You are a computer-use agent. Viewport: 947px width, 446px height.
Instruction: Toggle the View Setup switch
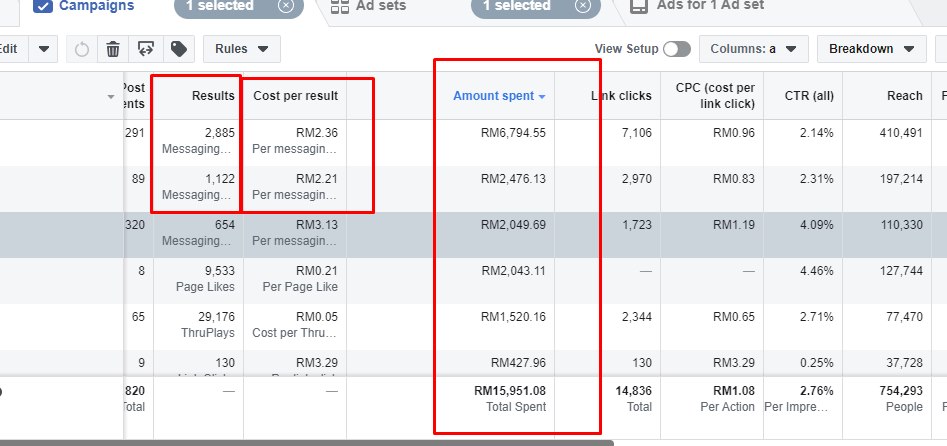click(x=676, y=49)
